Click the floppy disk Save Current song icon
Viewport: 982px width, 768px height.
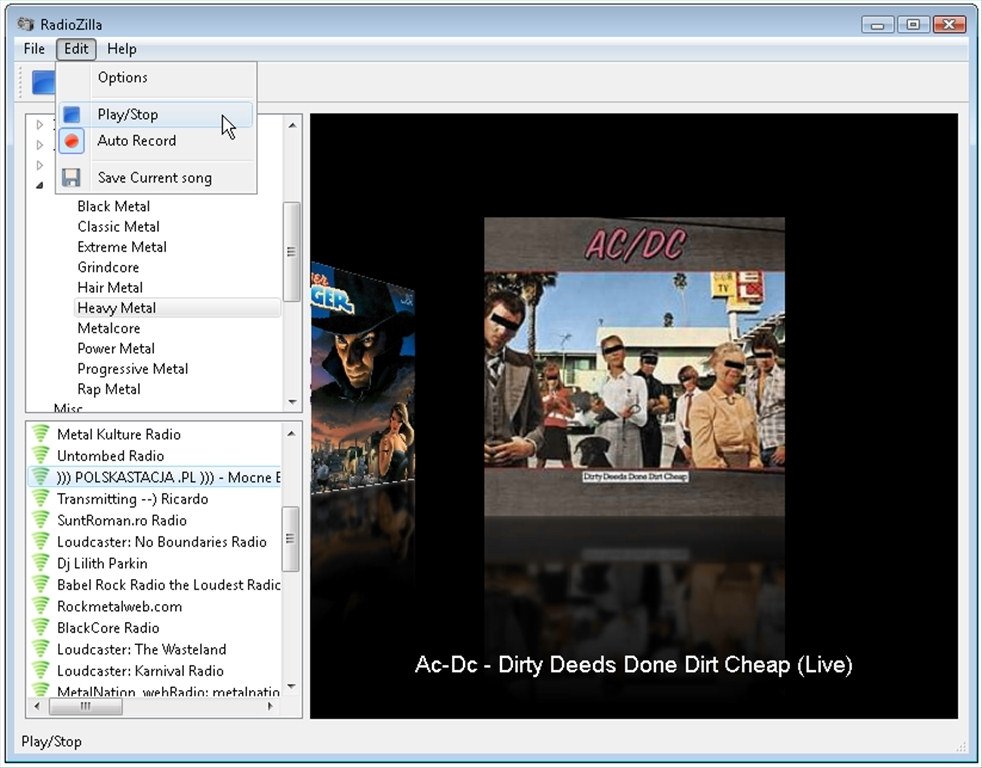point(71,178)
